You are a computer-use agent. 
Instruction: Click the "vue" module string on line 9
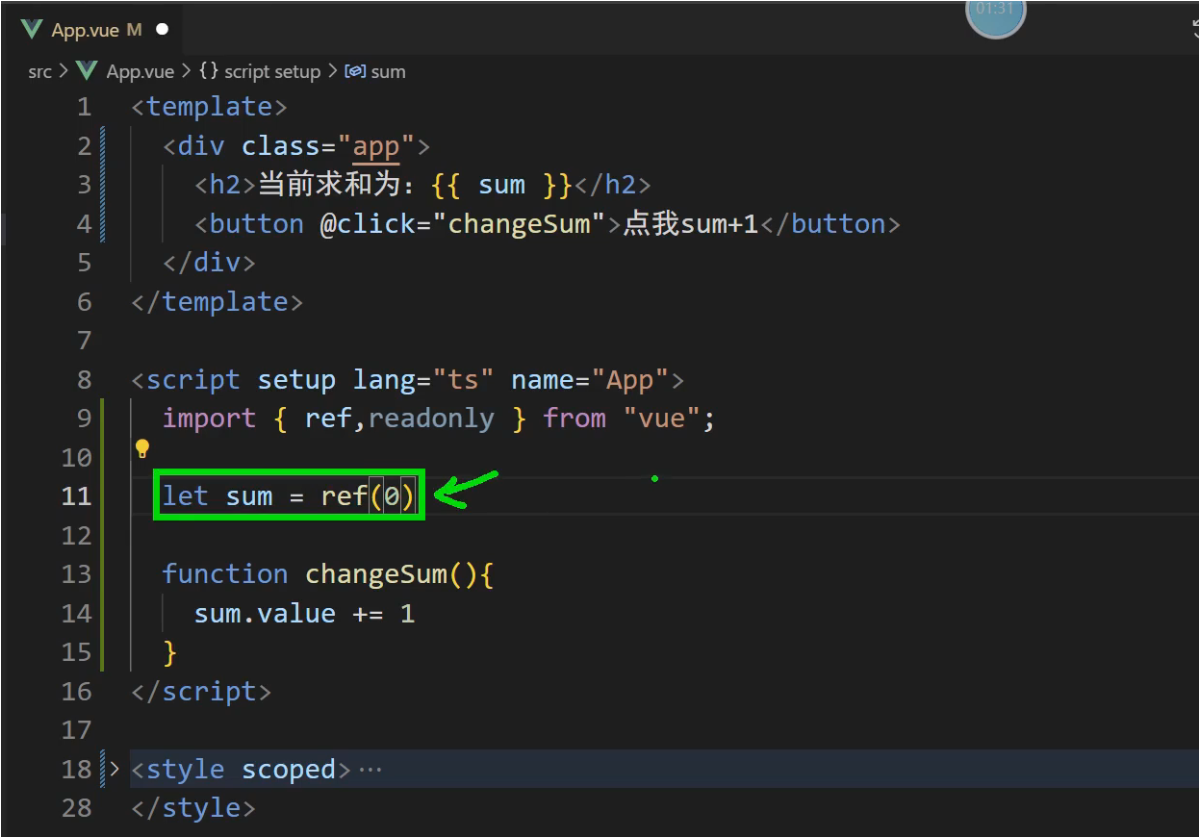point(662,418)
